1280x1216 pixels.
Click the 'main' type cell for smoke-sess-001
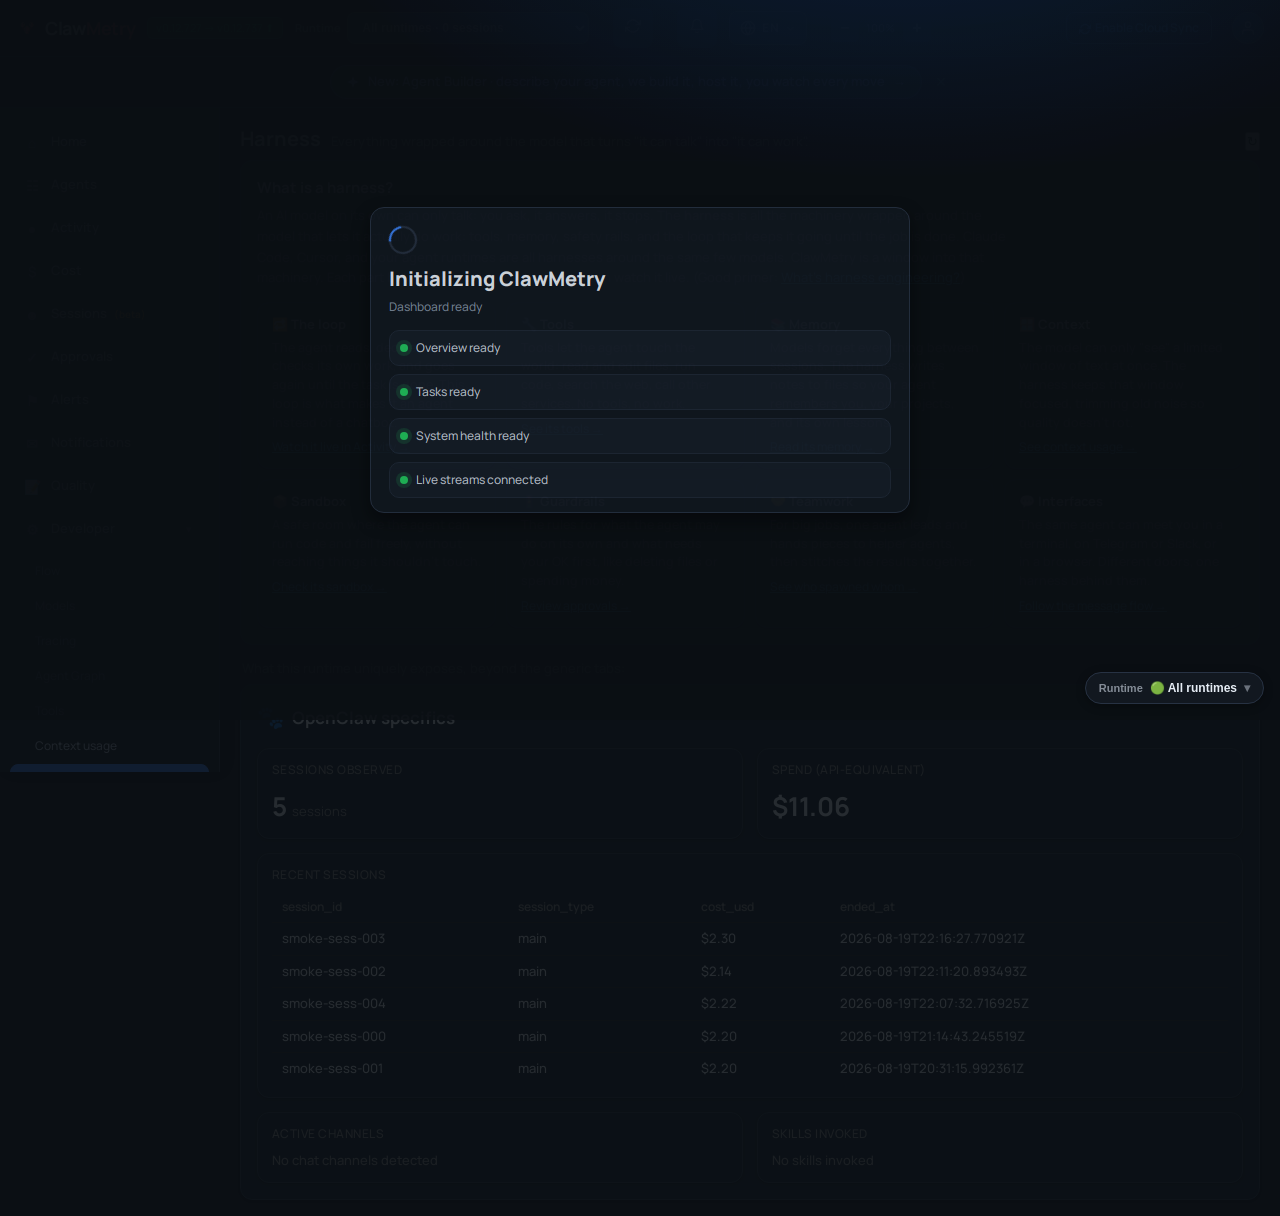pyautogui.click(x=532, y=1069)
